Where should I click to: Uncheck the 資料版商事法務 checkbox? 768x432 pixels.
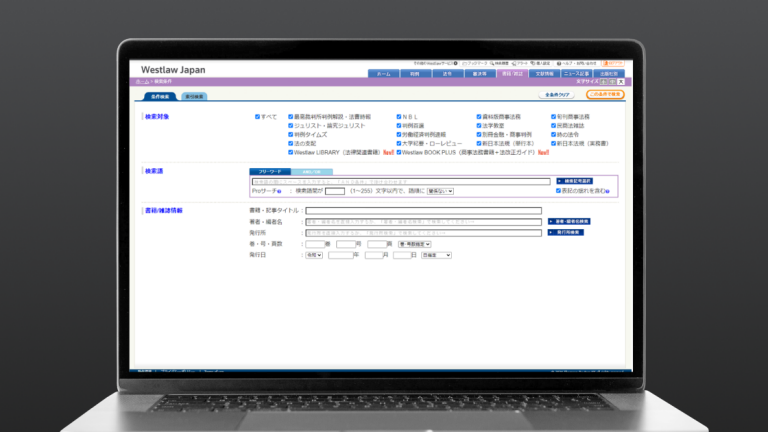(x=479, y=117)
